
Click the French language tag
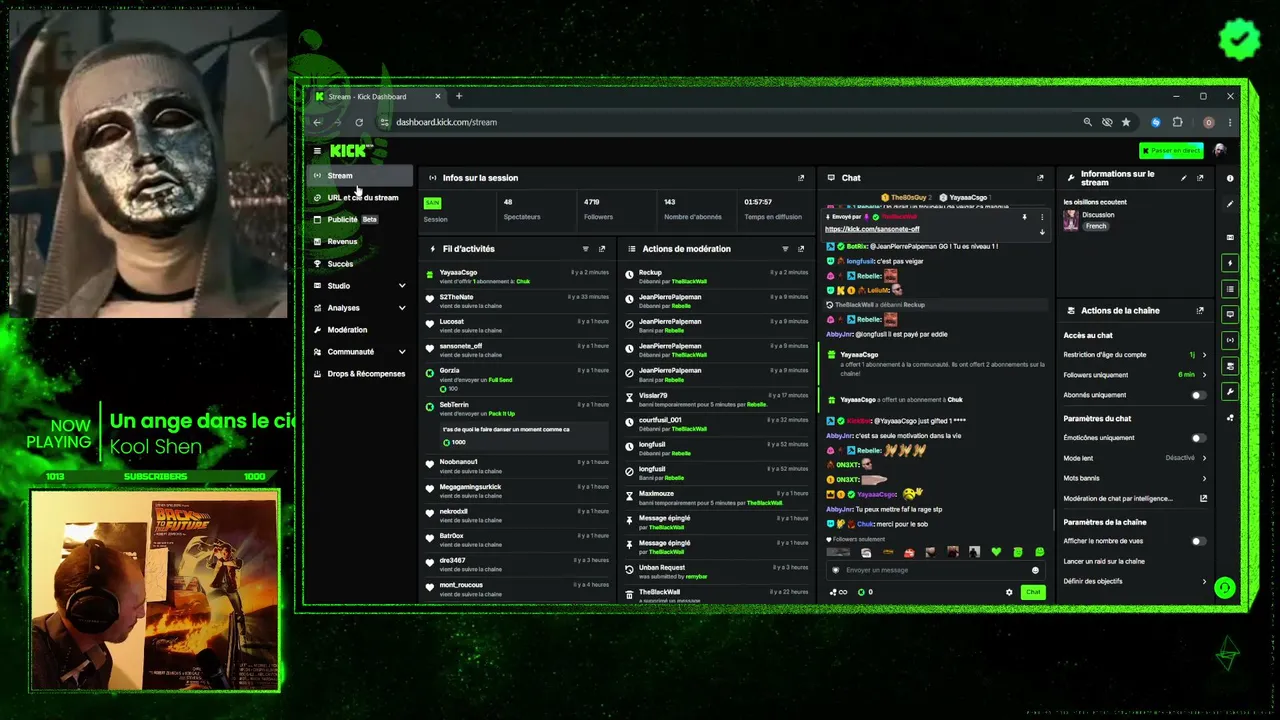click(1097, 226)
